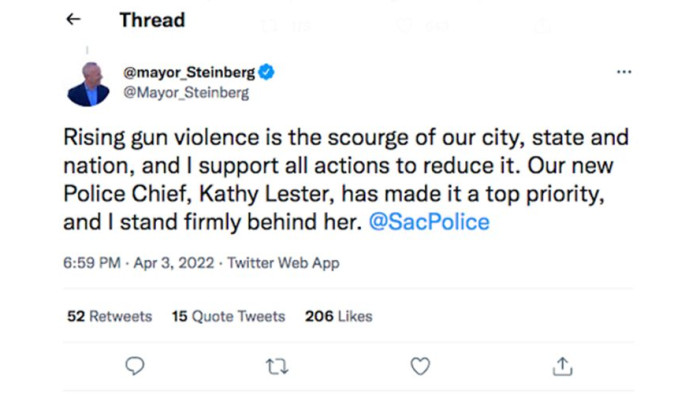
Task: Click the Twitter Web App source label
Action: pyautogui.click(x=283, y=263)
